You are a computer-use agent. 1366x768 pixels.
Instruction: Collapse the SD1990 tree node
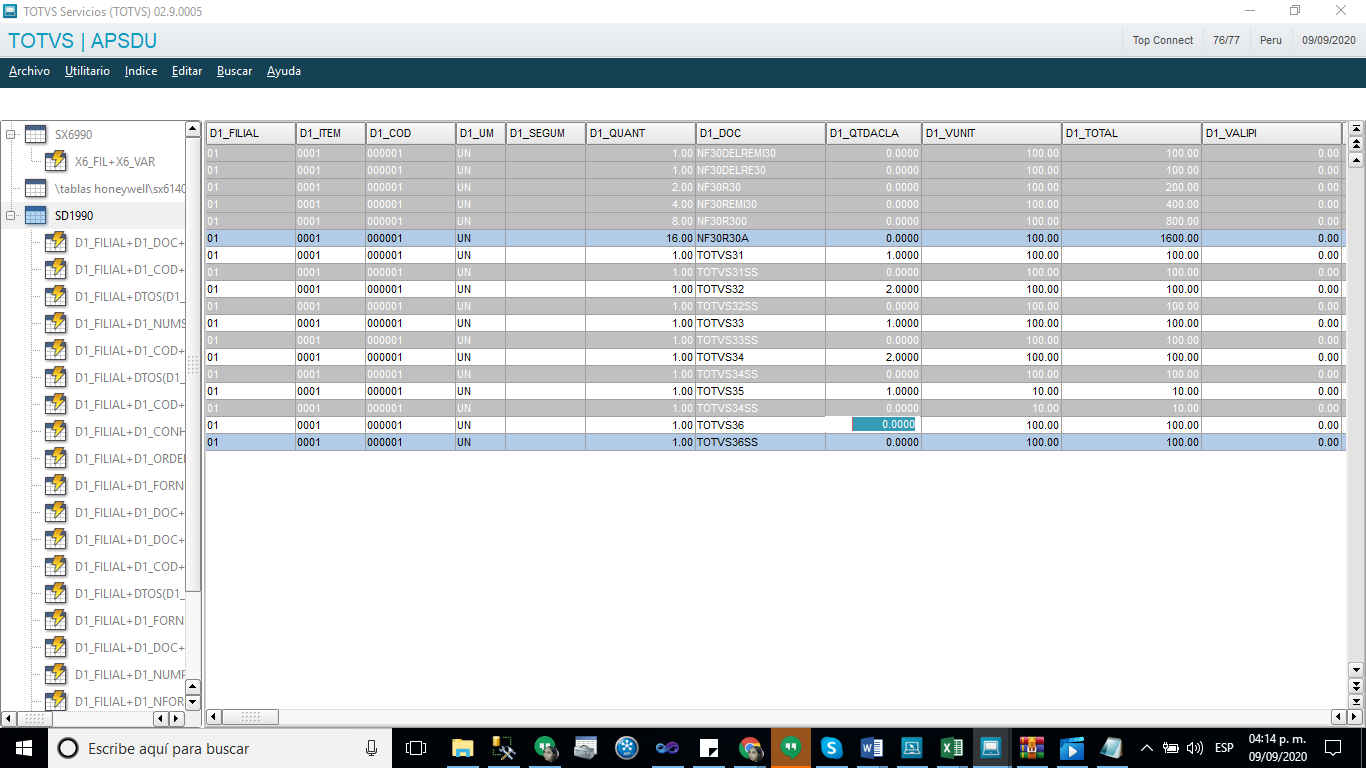coord(11,215)
